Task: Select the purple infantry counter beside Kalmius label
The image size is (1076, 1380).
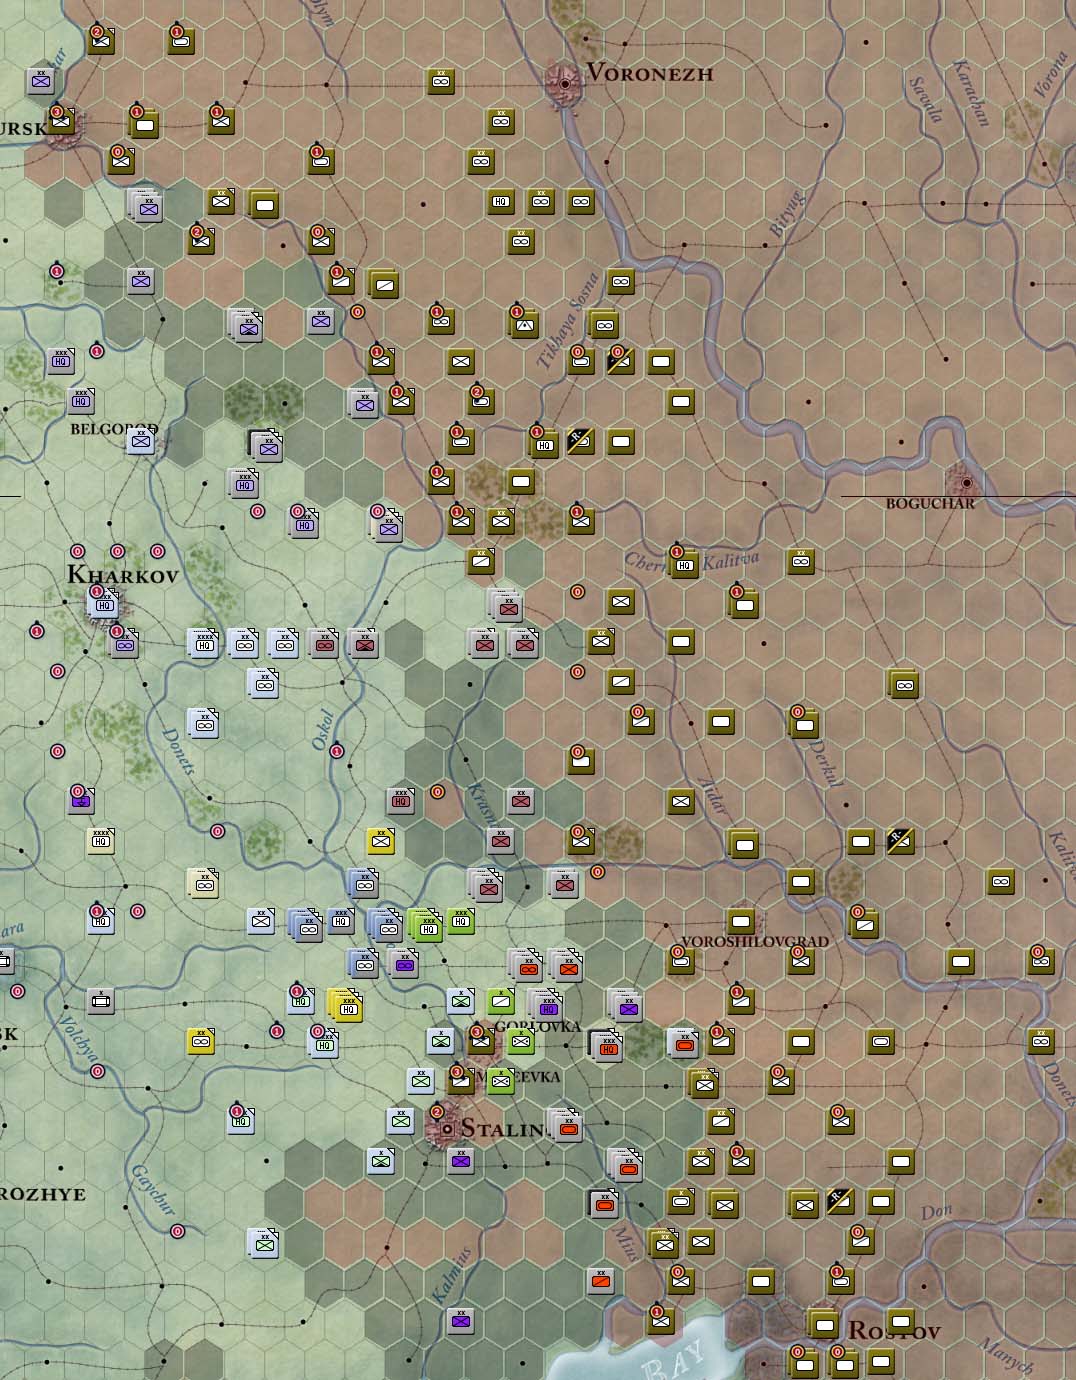Action: (460, 1321)
